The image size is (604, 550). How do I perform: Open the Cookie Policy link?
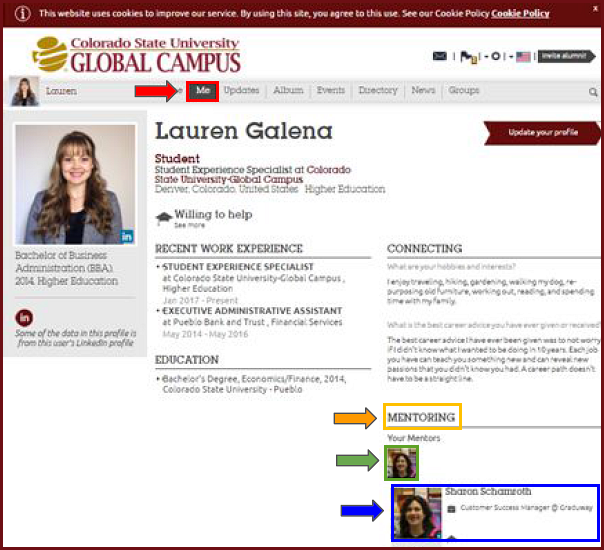(520, 13)
